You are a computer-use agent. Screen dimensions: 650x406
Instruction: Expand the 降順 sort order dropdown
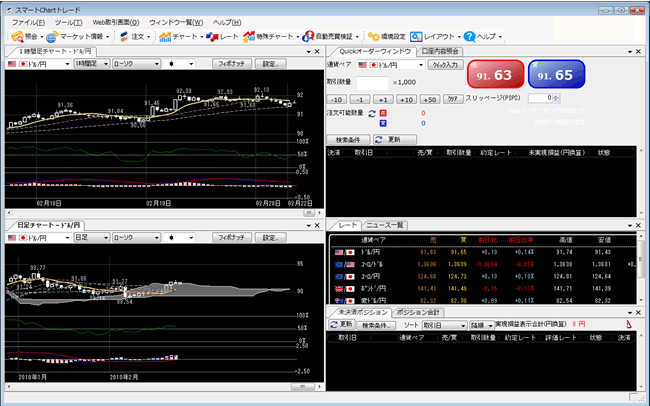tap(490, 326)
